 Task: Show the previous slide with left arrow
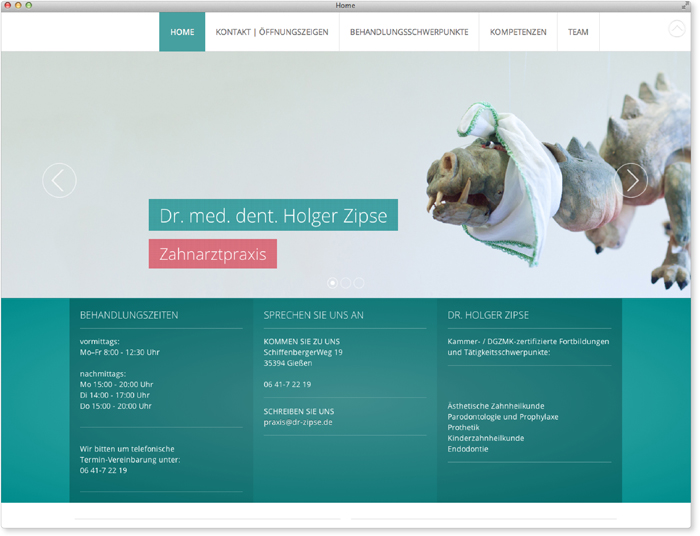pos(59,180)
